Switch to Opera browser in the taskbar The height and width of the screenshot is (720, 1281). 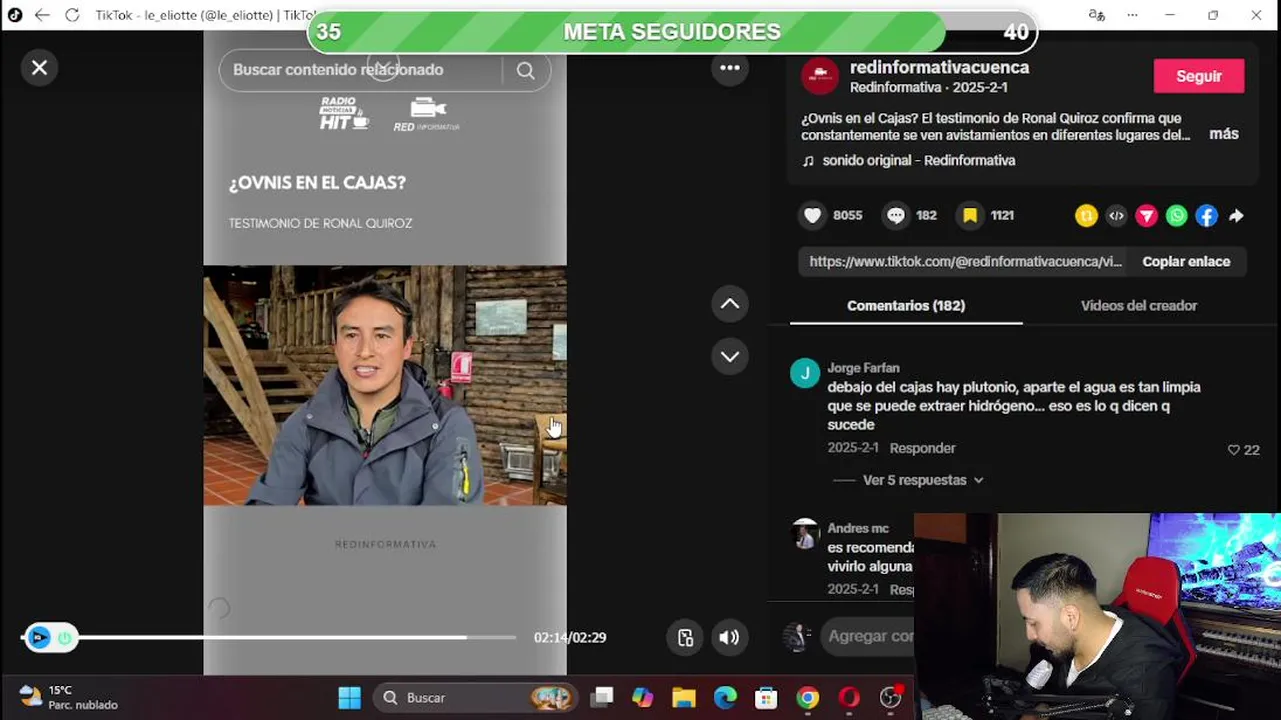(x=849, y=698)
